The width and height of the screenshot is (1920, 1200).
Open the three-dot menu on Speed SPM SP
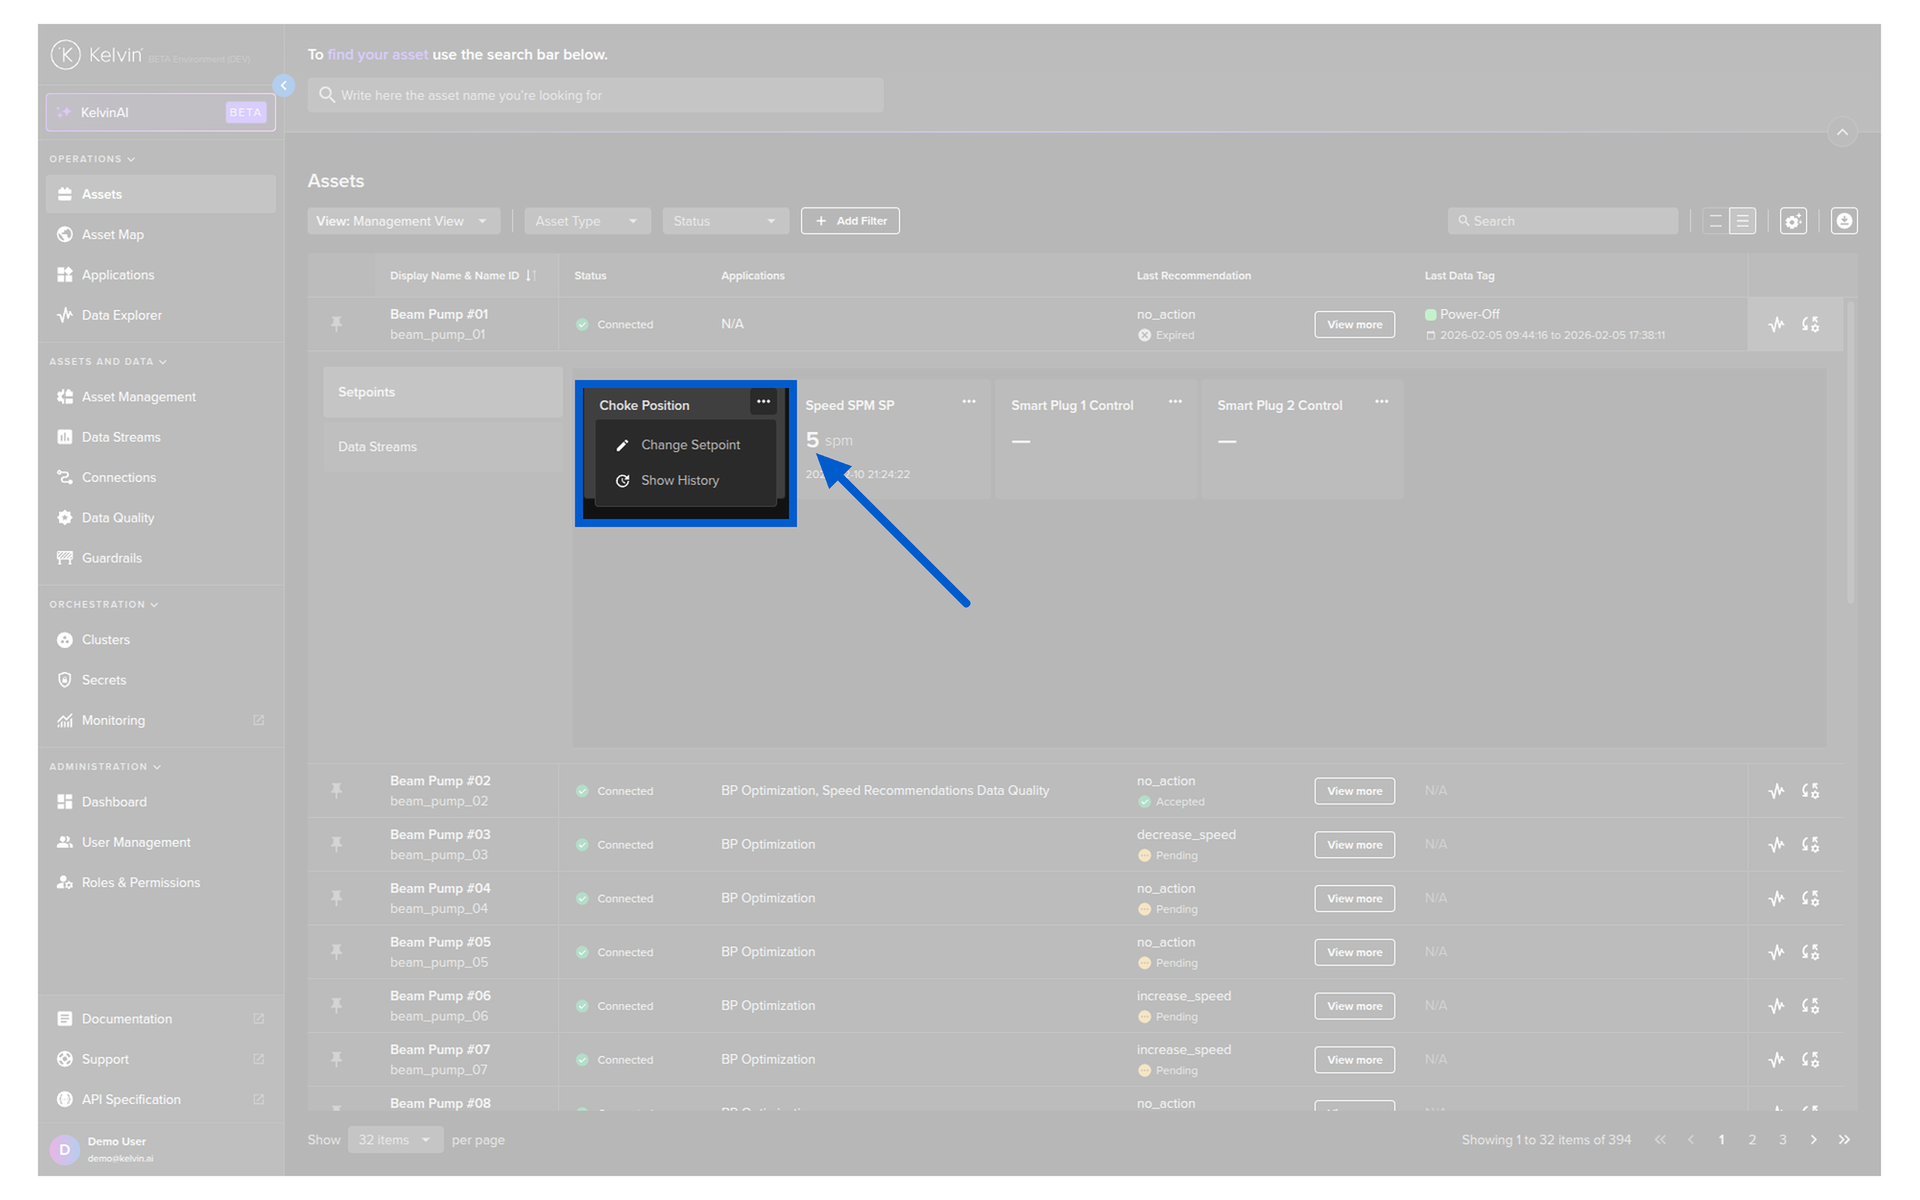click(968, 402)
